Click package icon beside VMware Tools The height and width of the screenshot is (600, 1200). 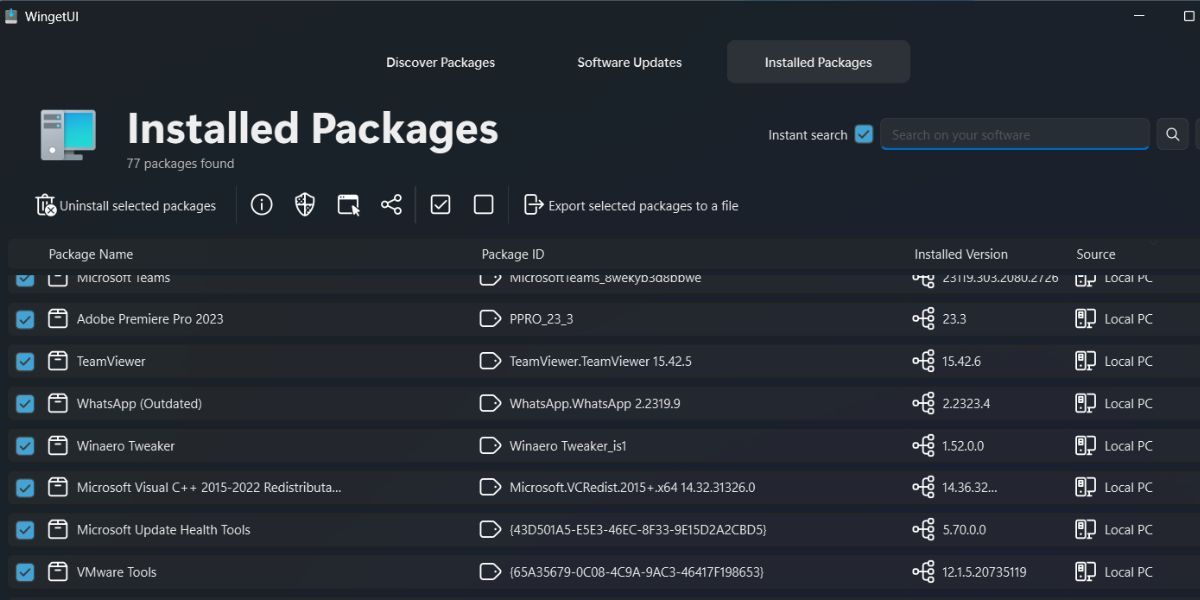(x=57, y=572)
